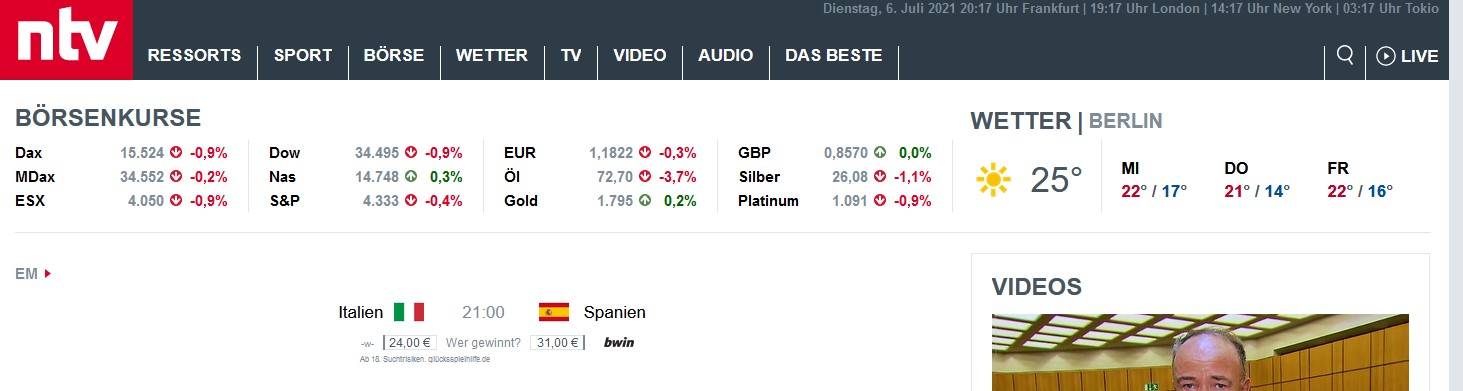Open the BÖRSE menu
Viewport: 1463px width, 391px height.
(x=394, y=56)
